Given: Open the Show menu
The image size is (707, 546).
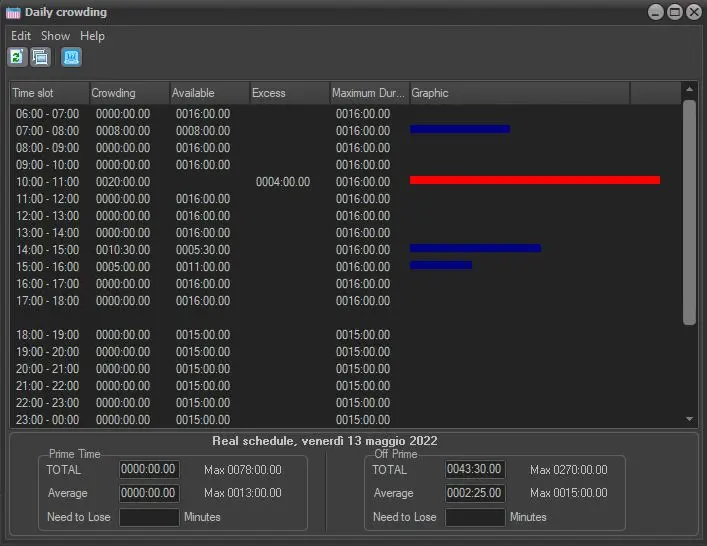Looking at the screenshot, I should coord(55,36).
